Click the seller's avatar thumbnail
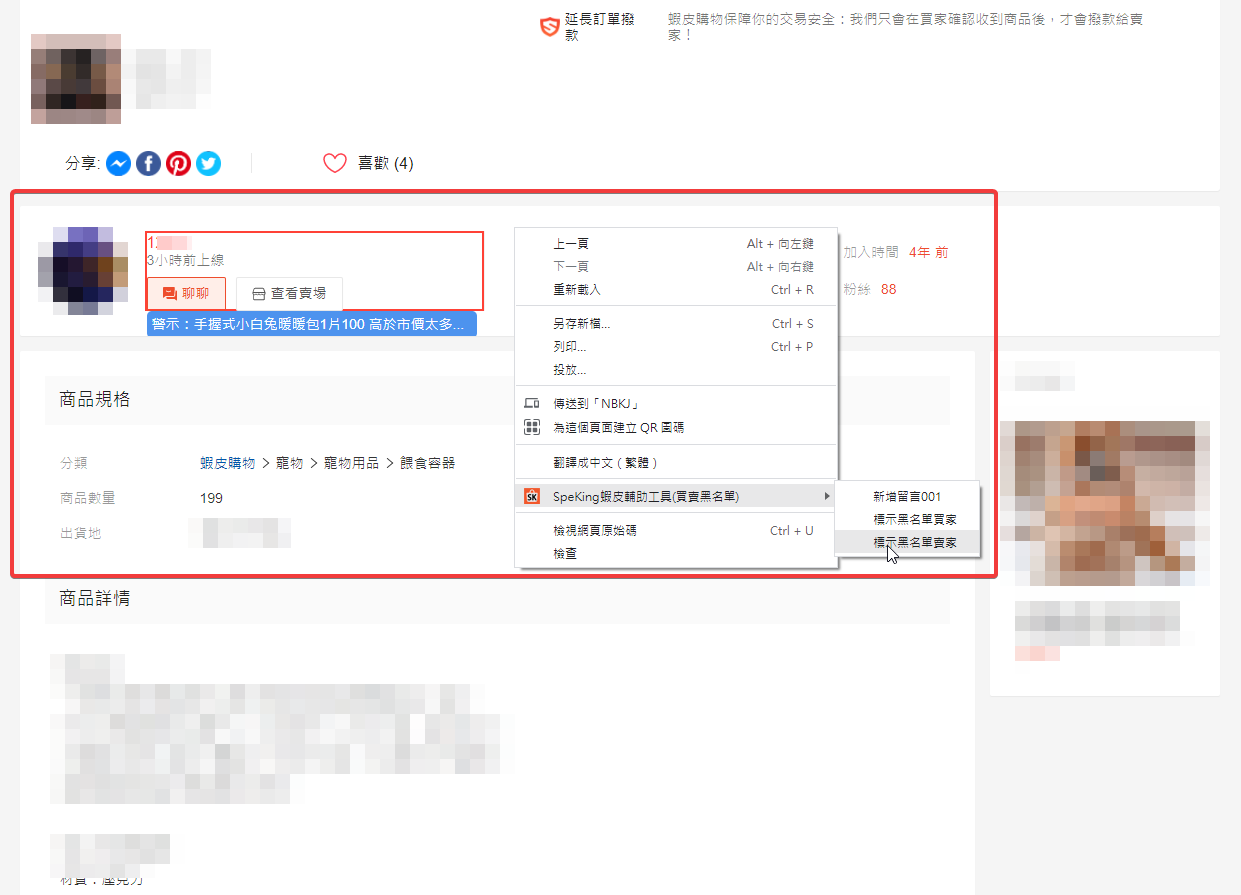 pyautogui.click(x=83, y=264)
